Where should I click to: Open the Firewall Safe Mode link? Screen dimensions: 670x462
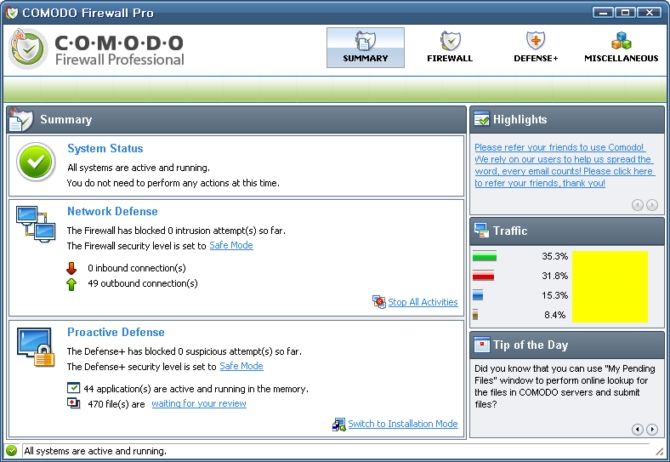pos(231,245)
